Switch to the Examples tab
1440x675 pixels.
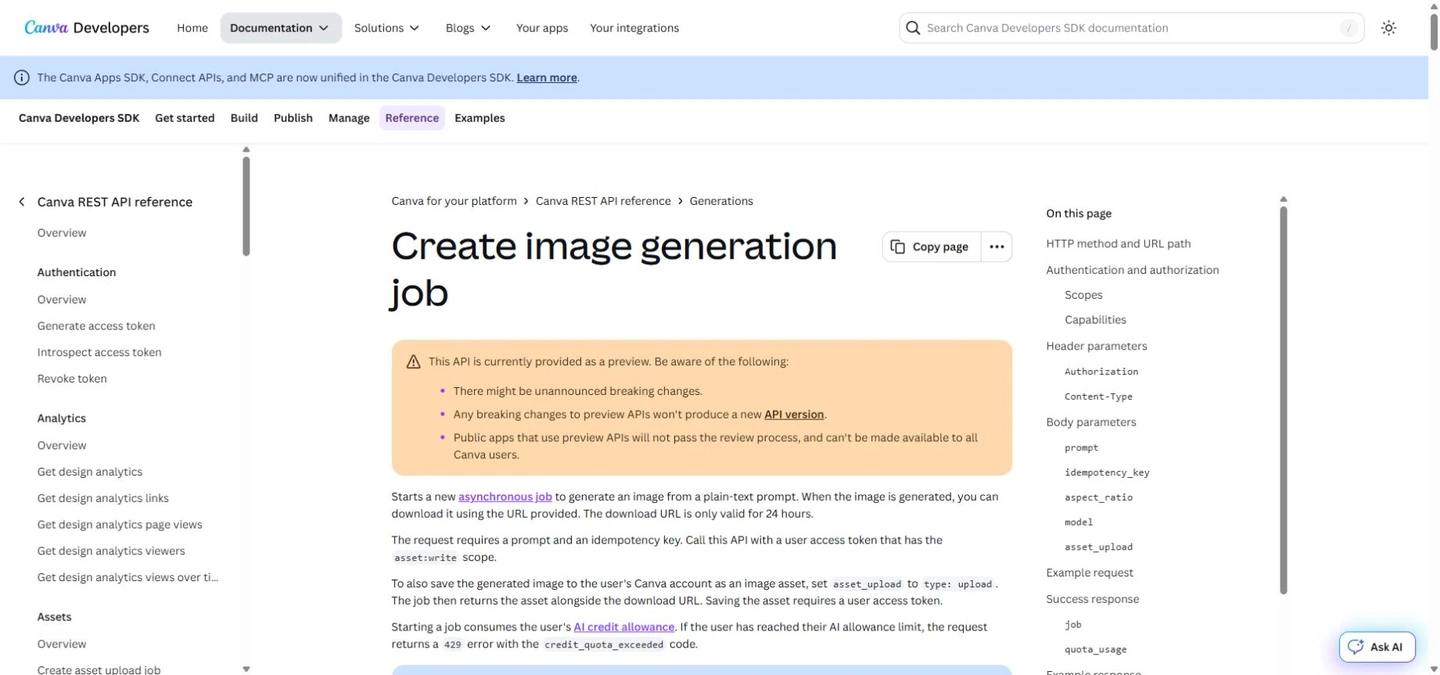tap(480, 118)
